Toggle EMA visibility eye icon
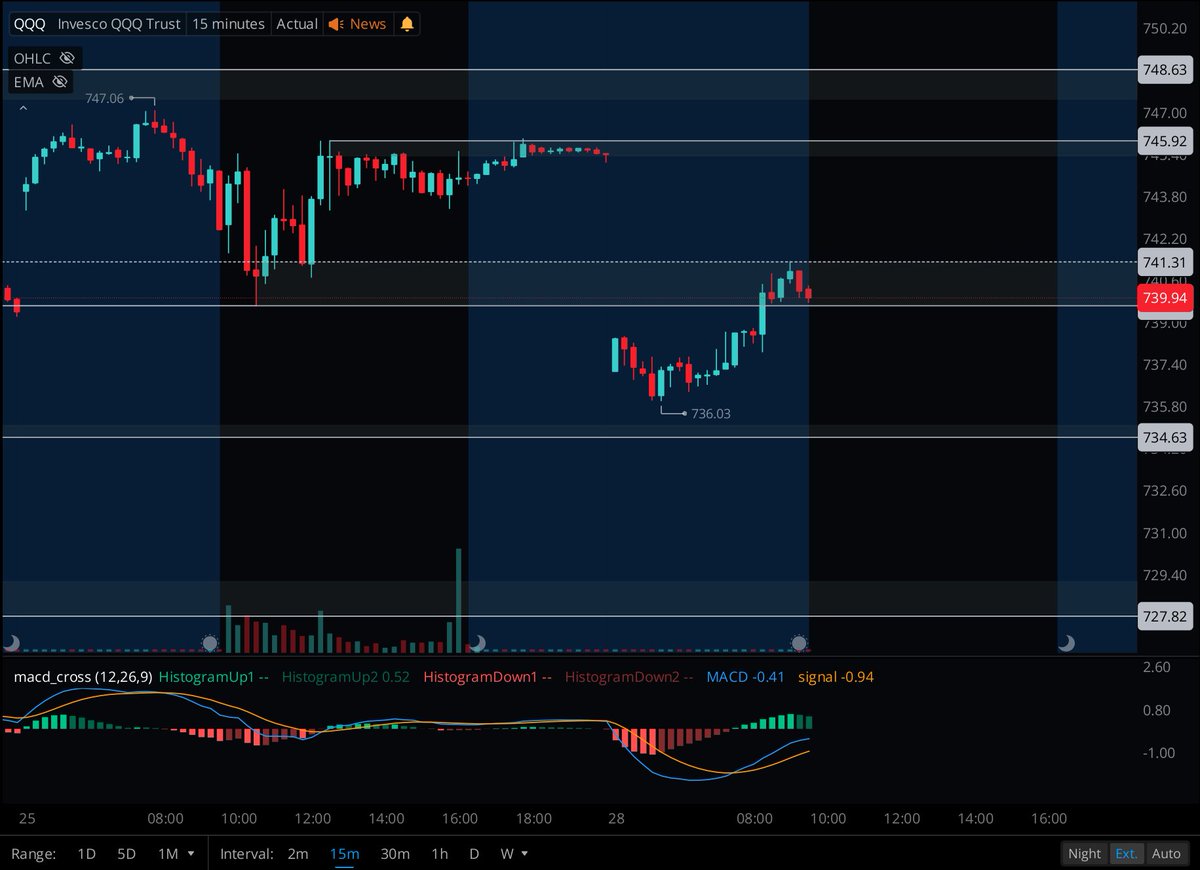The height and width of the screenshot is (870, 1200). [60, 82]
